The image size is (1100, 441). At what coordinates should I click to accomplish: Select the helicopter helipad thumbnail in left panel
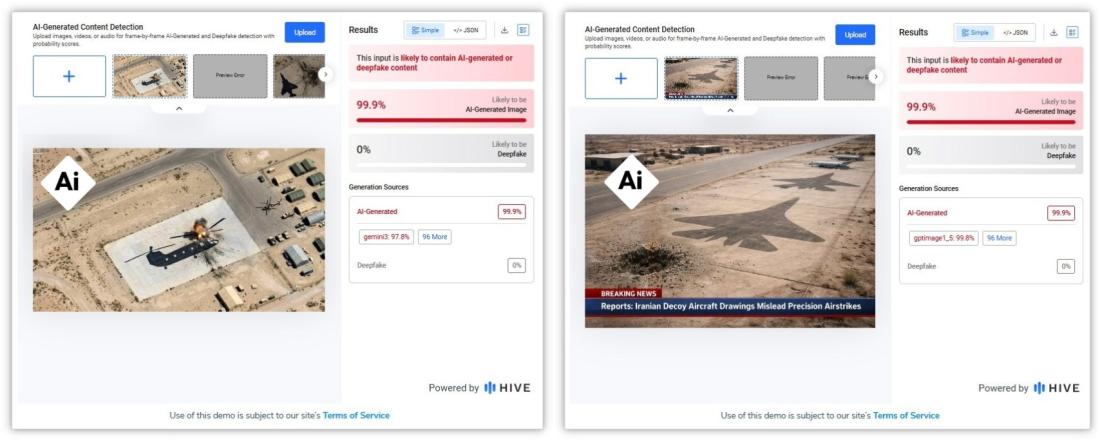click(149, 76)
